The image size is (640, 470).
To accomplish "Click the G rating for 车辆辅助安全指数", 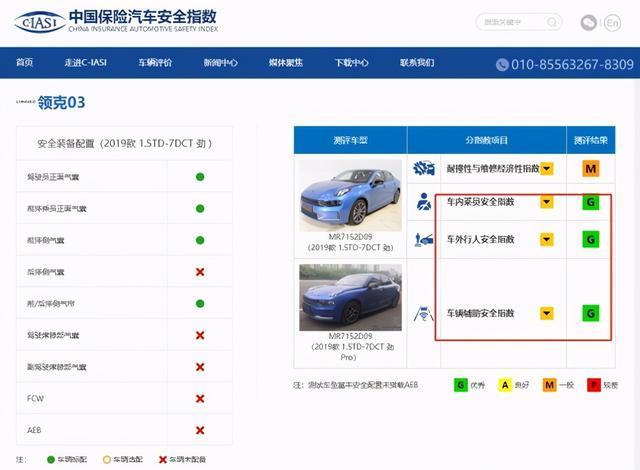I will pos(591,313).
